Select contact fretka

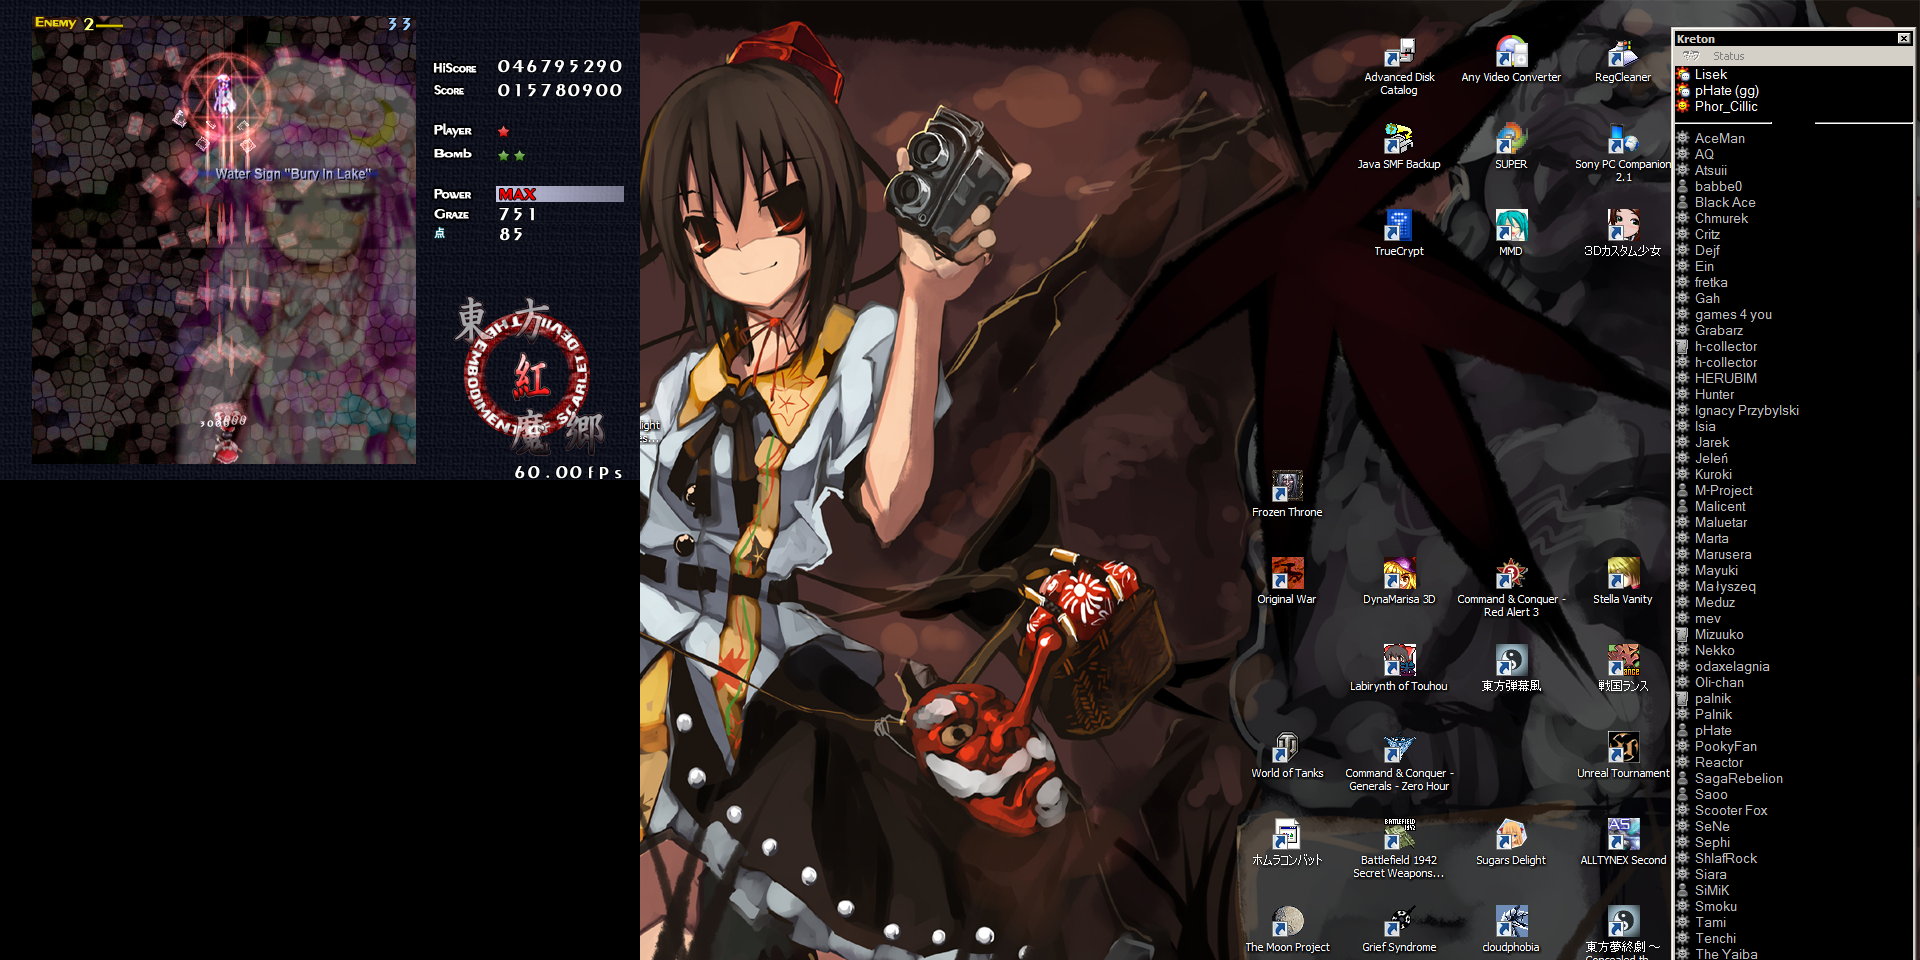coord(1711,282)
